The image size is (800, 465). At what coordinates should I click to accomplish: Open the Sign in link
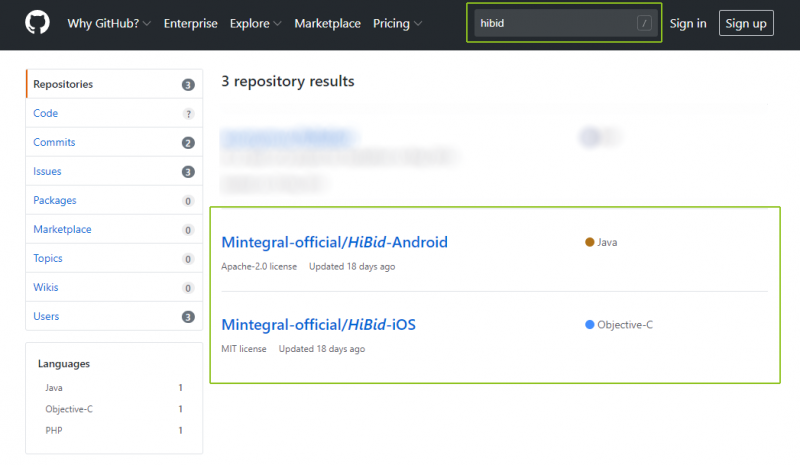688,23
